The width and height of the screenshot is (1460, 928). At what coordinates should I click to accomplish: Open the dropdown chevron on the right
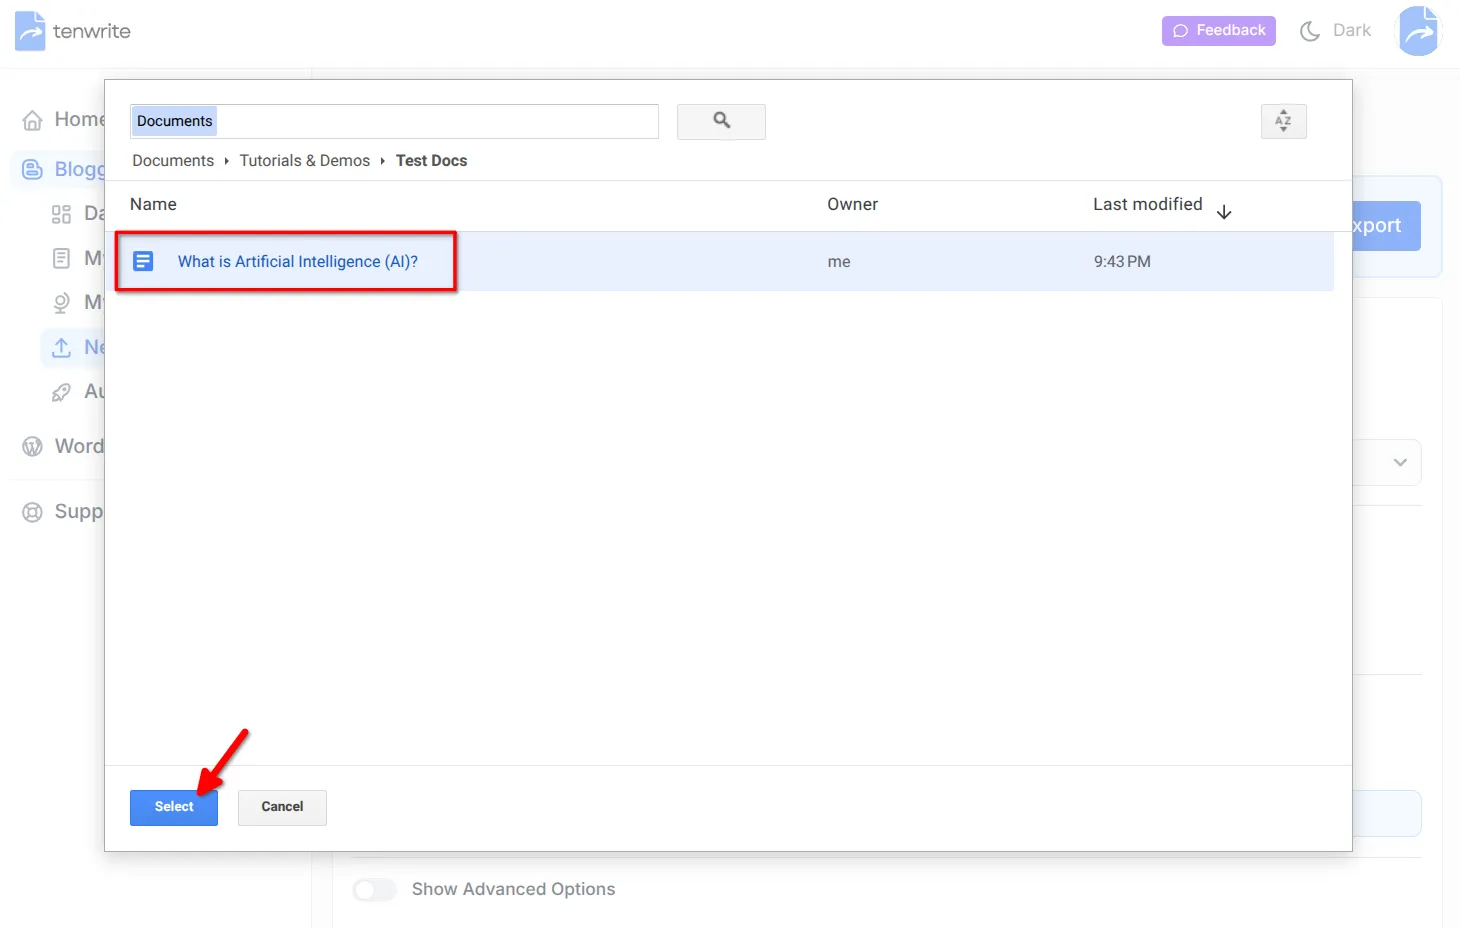(x=1400, y=462)
